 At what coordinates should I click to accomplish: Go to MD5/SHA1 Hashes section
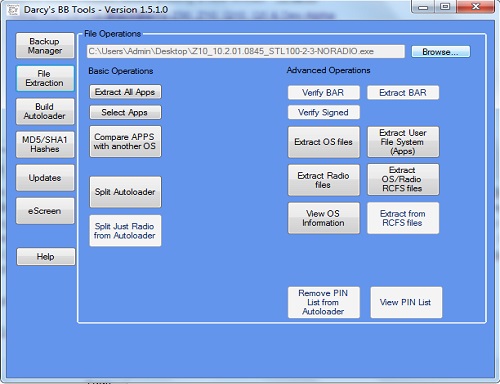click(x=45, y=144)
